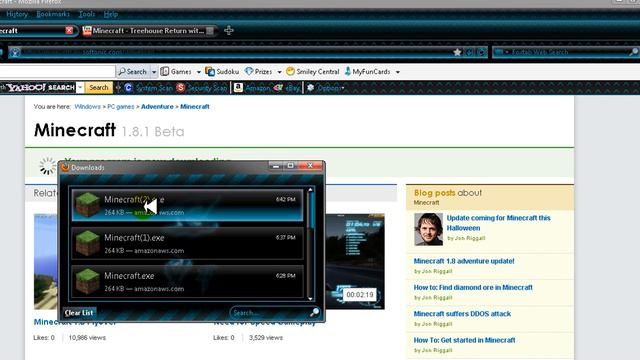The height and width of the screenshot is (360, 640).
Task: Close the Downloads window
Action: [310, 166]
